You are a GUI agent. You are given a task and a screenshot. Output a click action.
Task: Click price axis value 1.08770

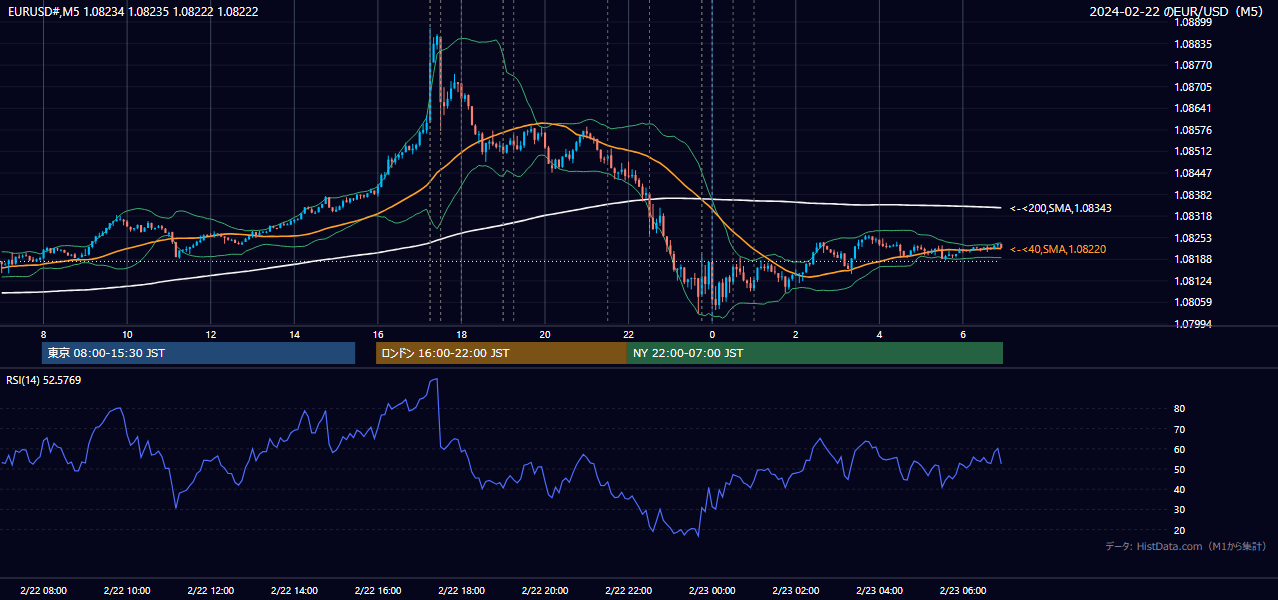tap(1193, 65)
